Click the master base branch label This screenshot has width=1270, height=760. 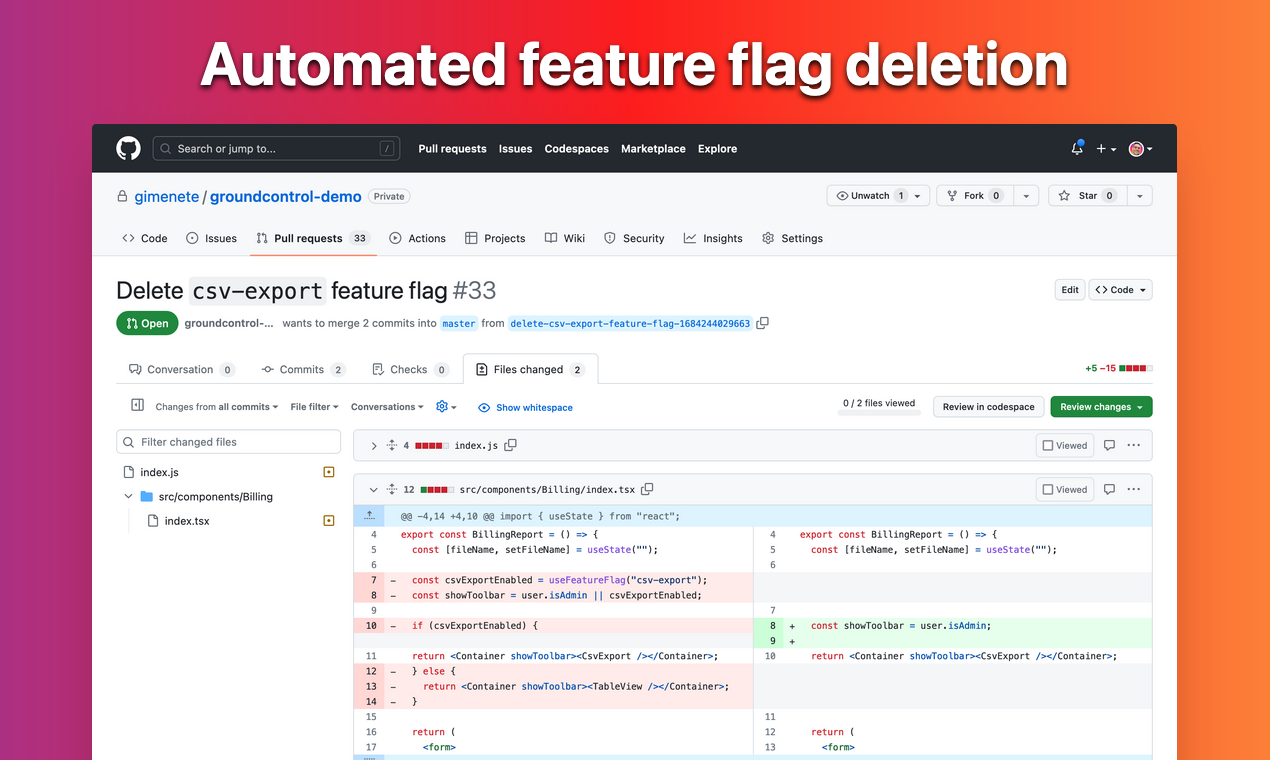459,324
